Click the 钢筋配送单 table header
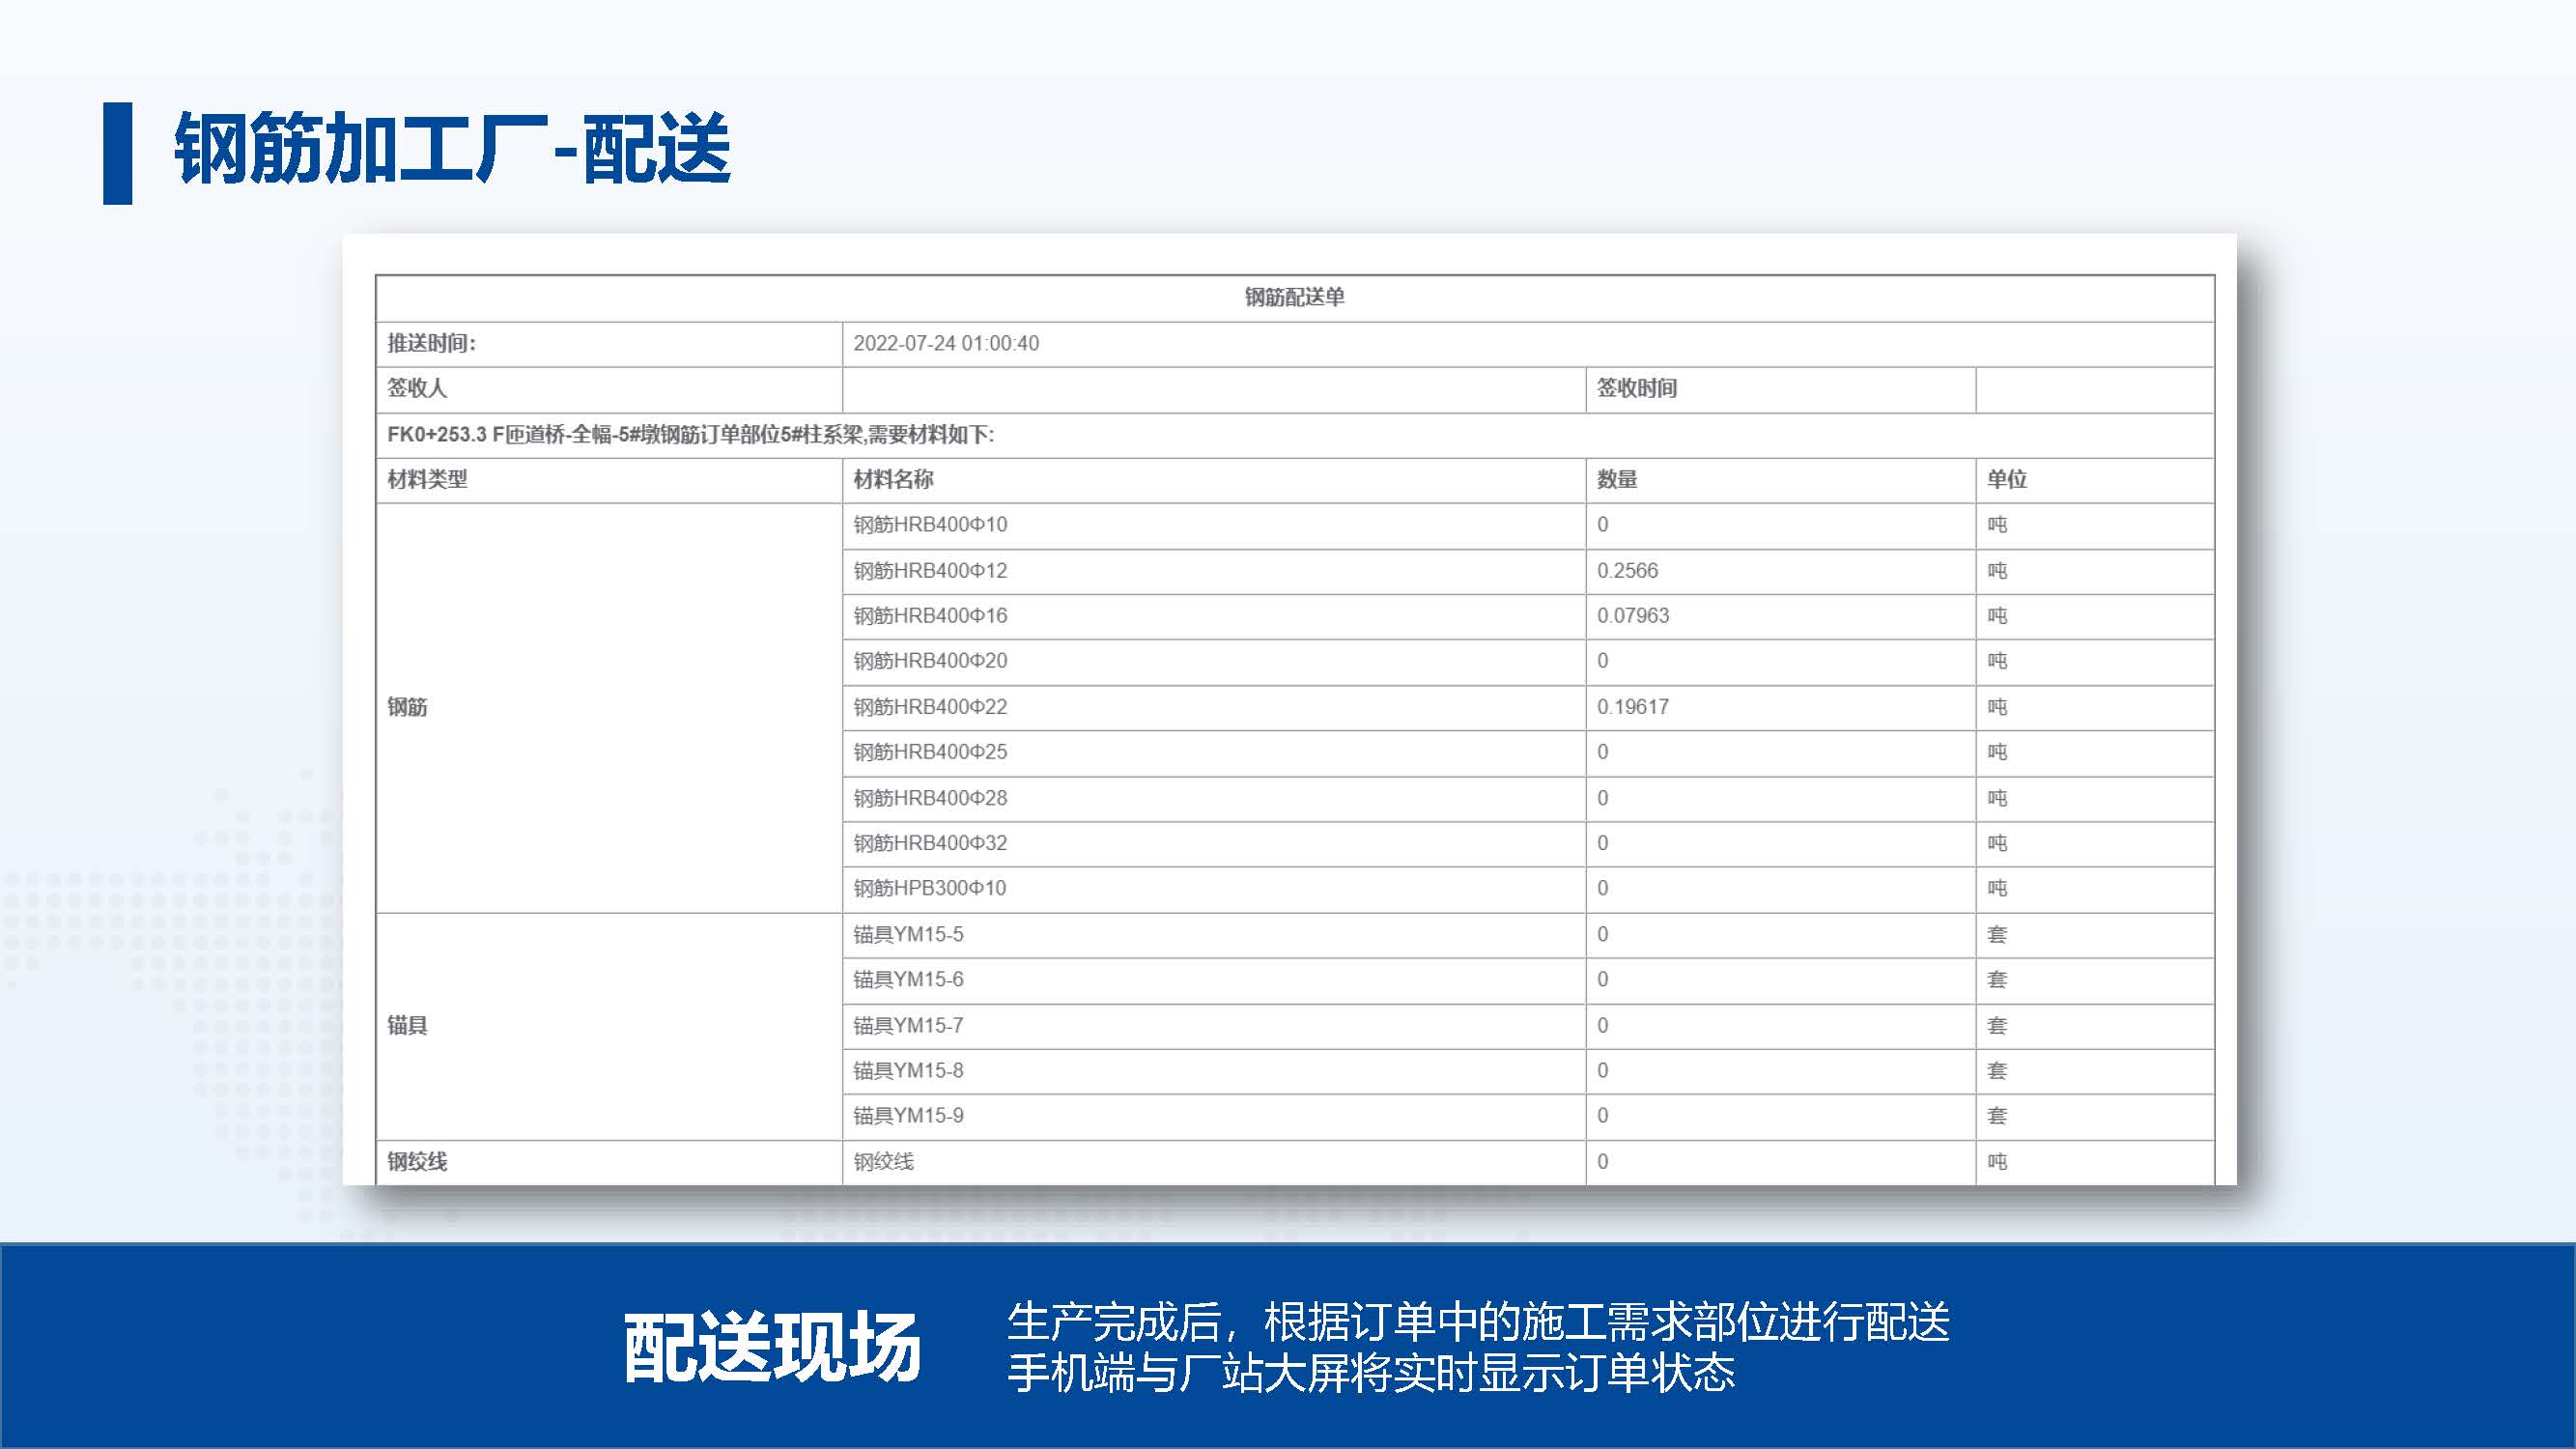Image resolution: width=2576 pixels, height=1449 pixels. pos(1294,297)
